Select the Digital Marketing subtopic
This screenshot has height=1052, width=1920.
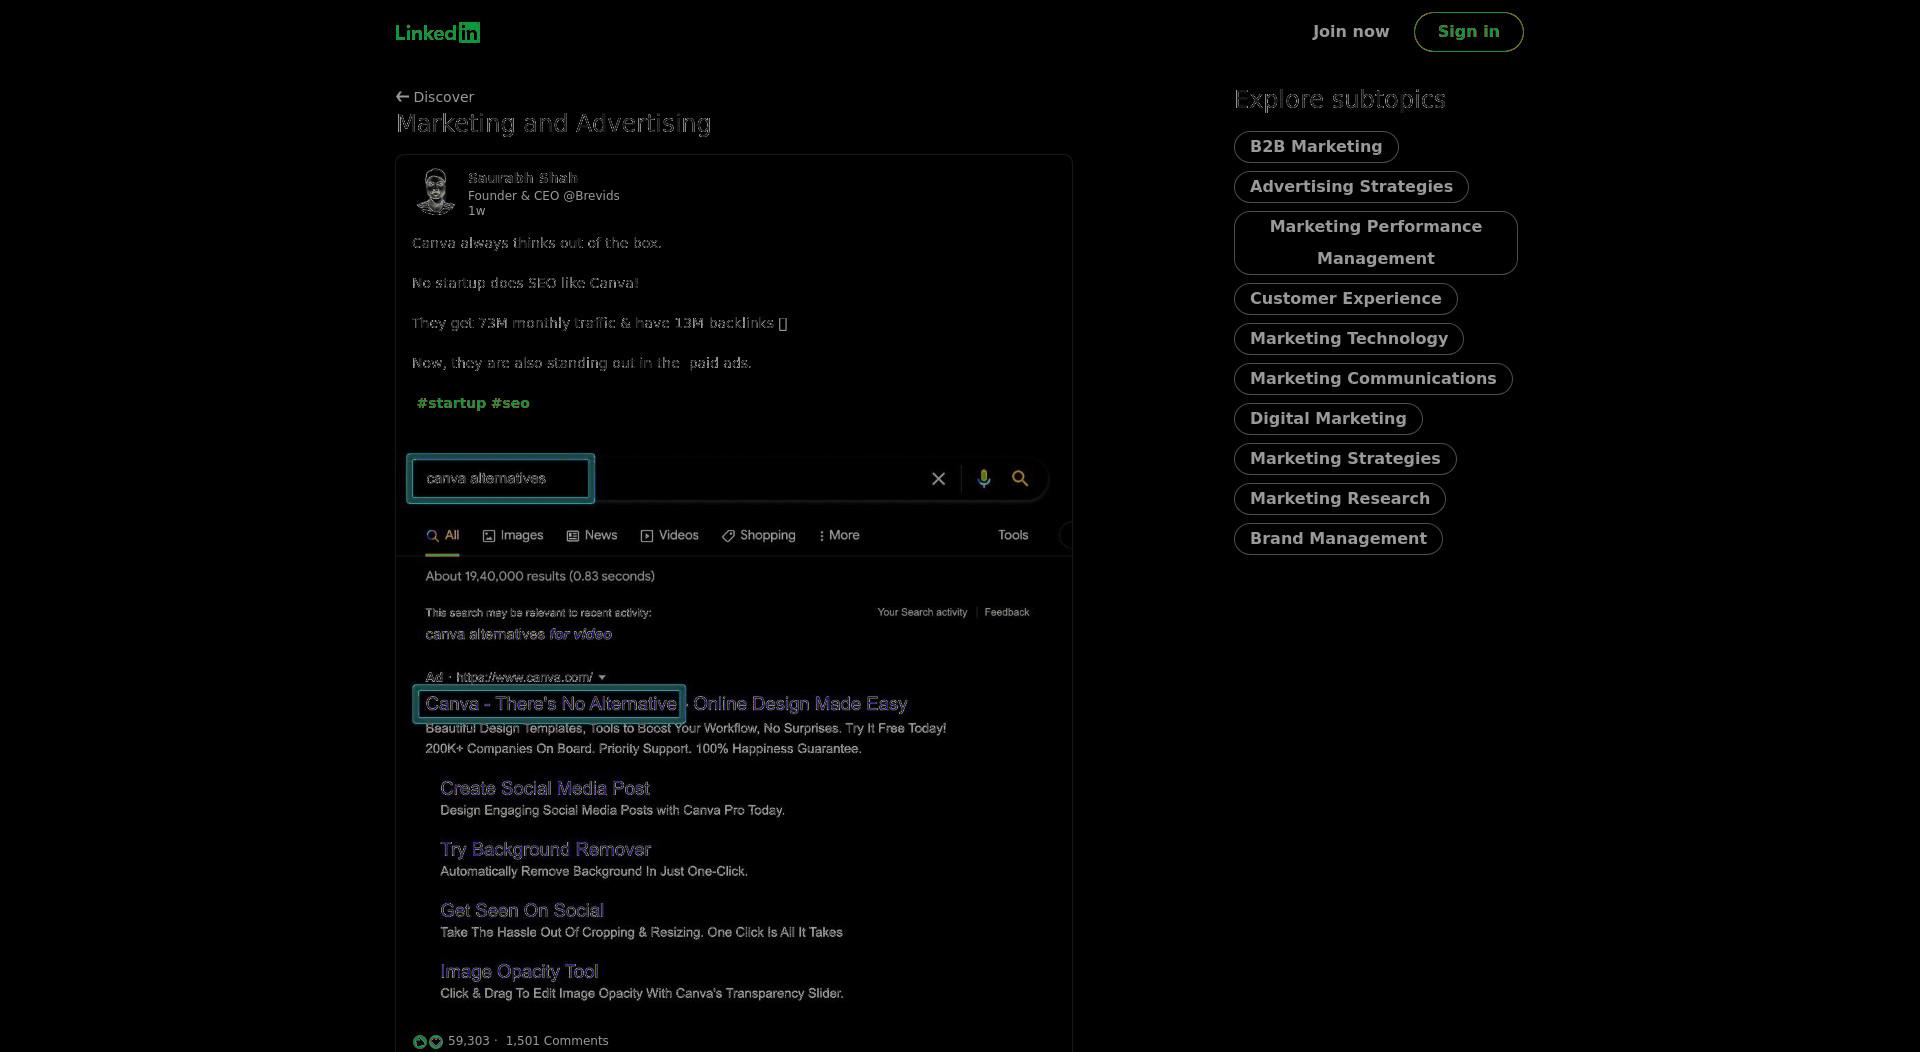coord(1327,419)
